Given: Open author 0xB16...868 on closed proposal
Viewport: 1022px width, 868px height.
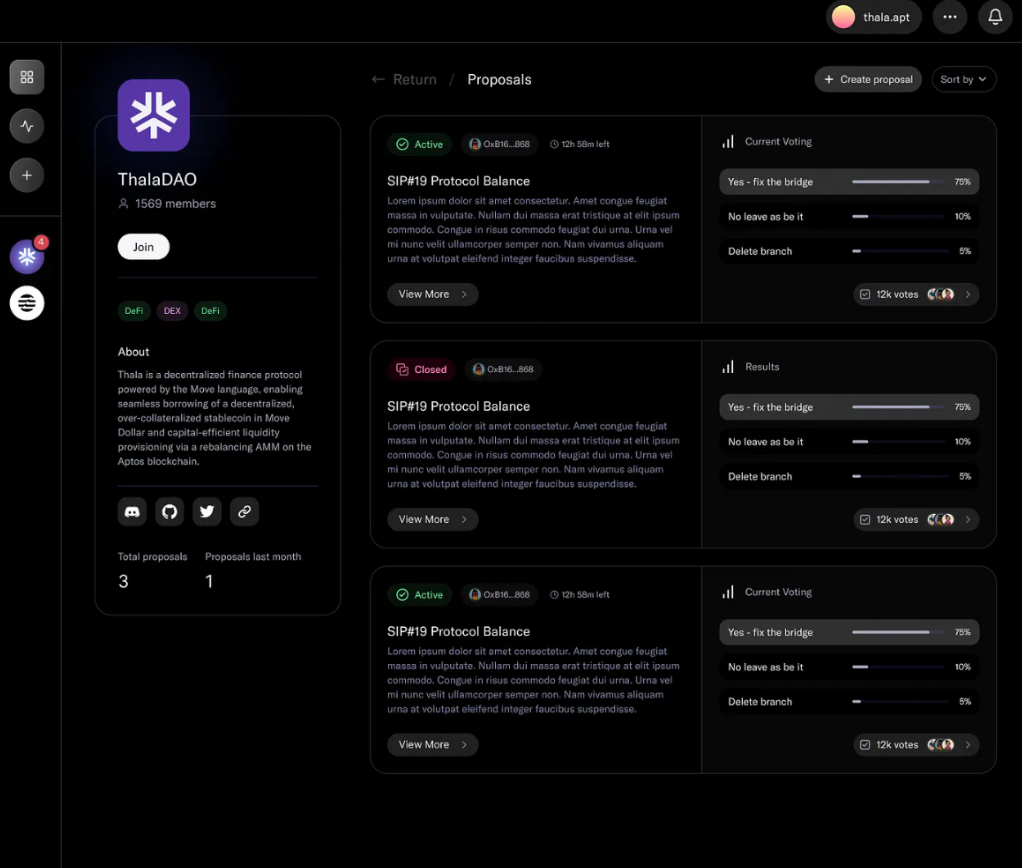Looking at the screenshot, I should pos(503,369).
